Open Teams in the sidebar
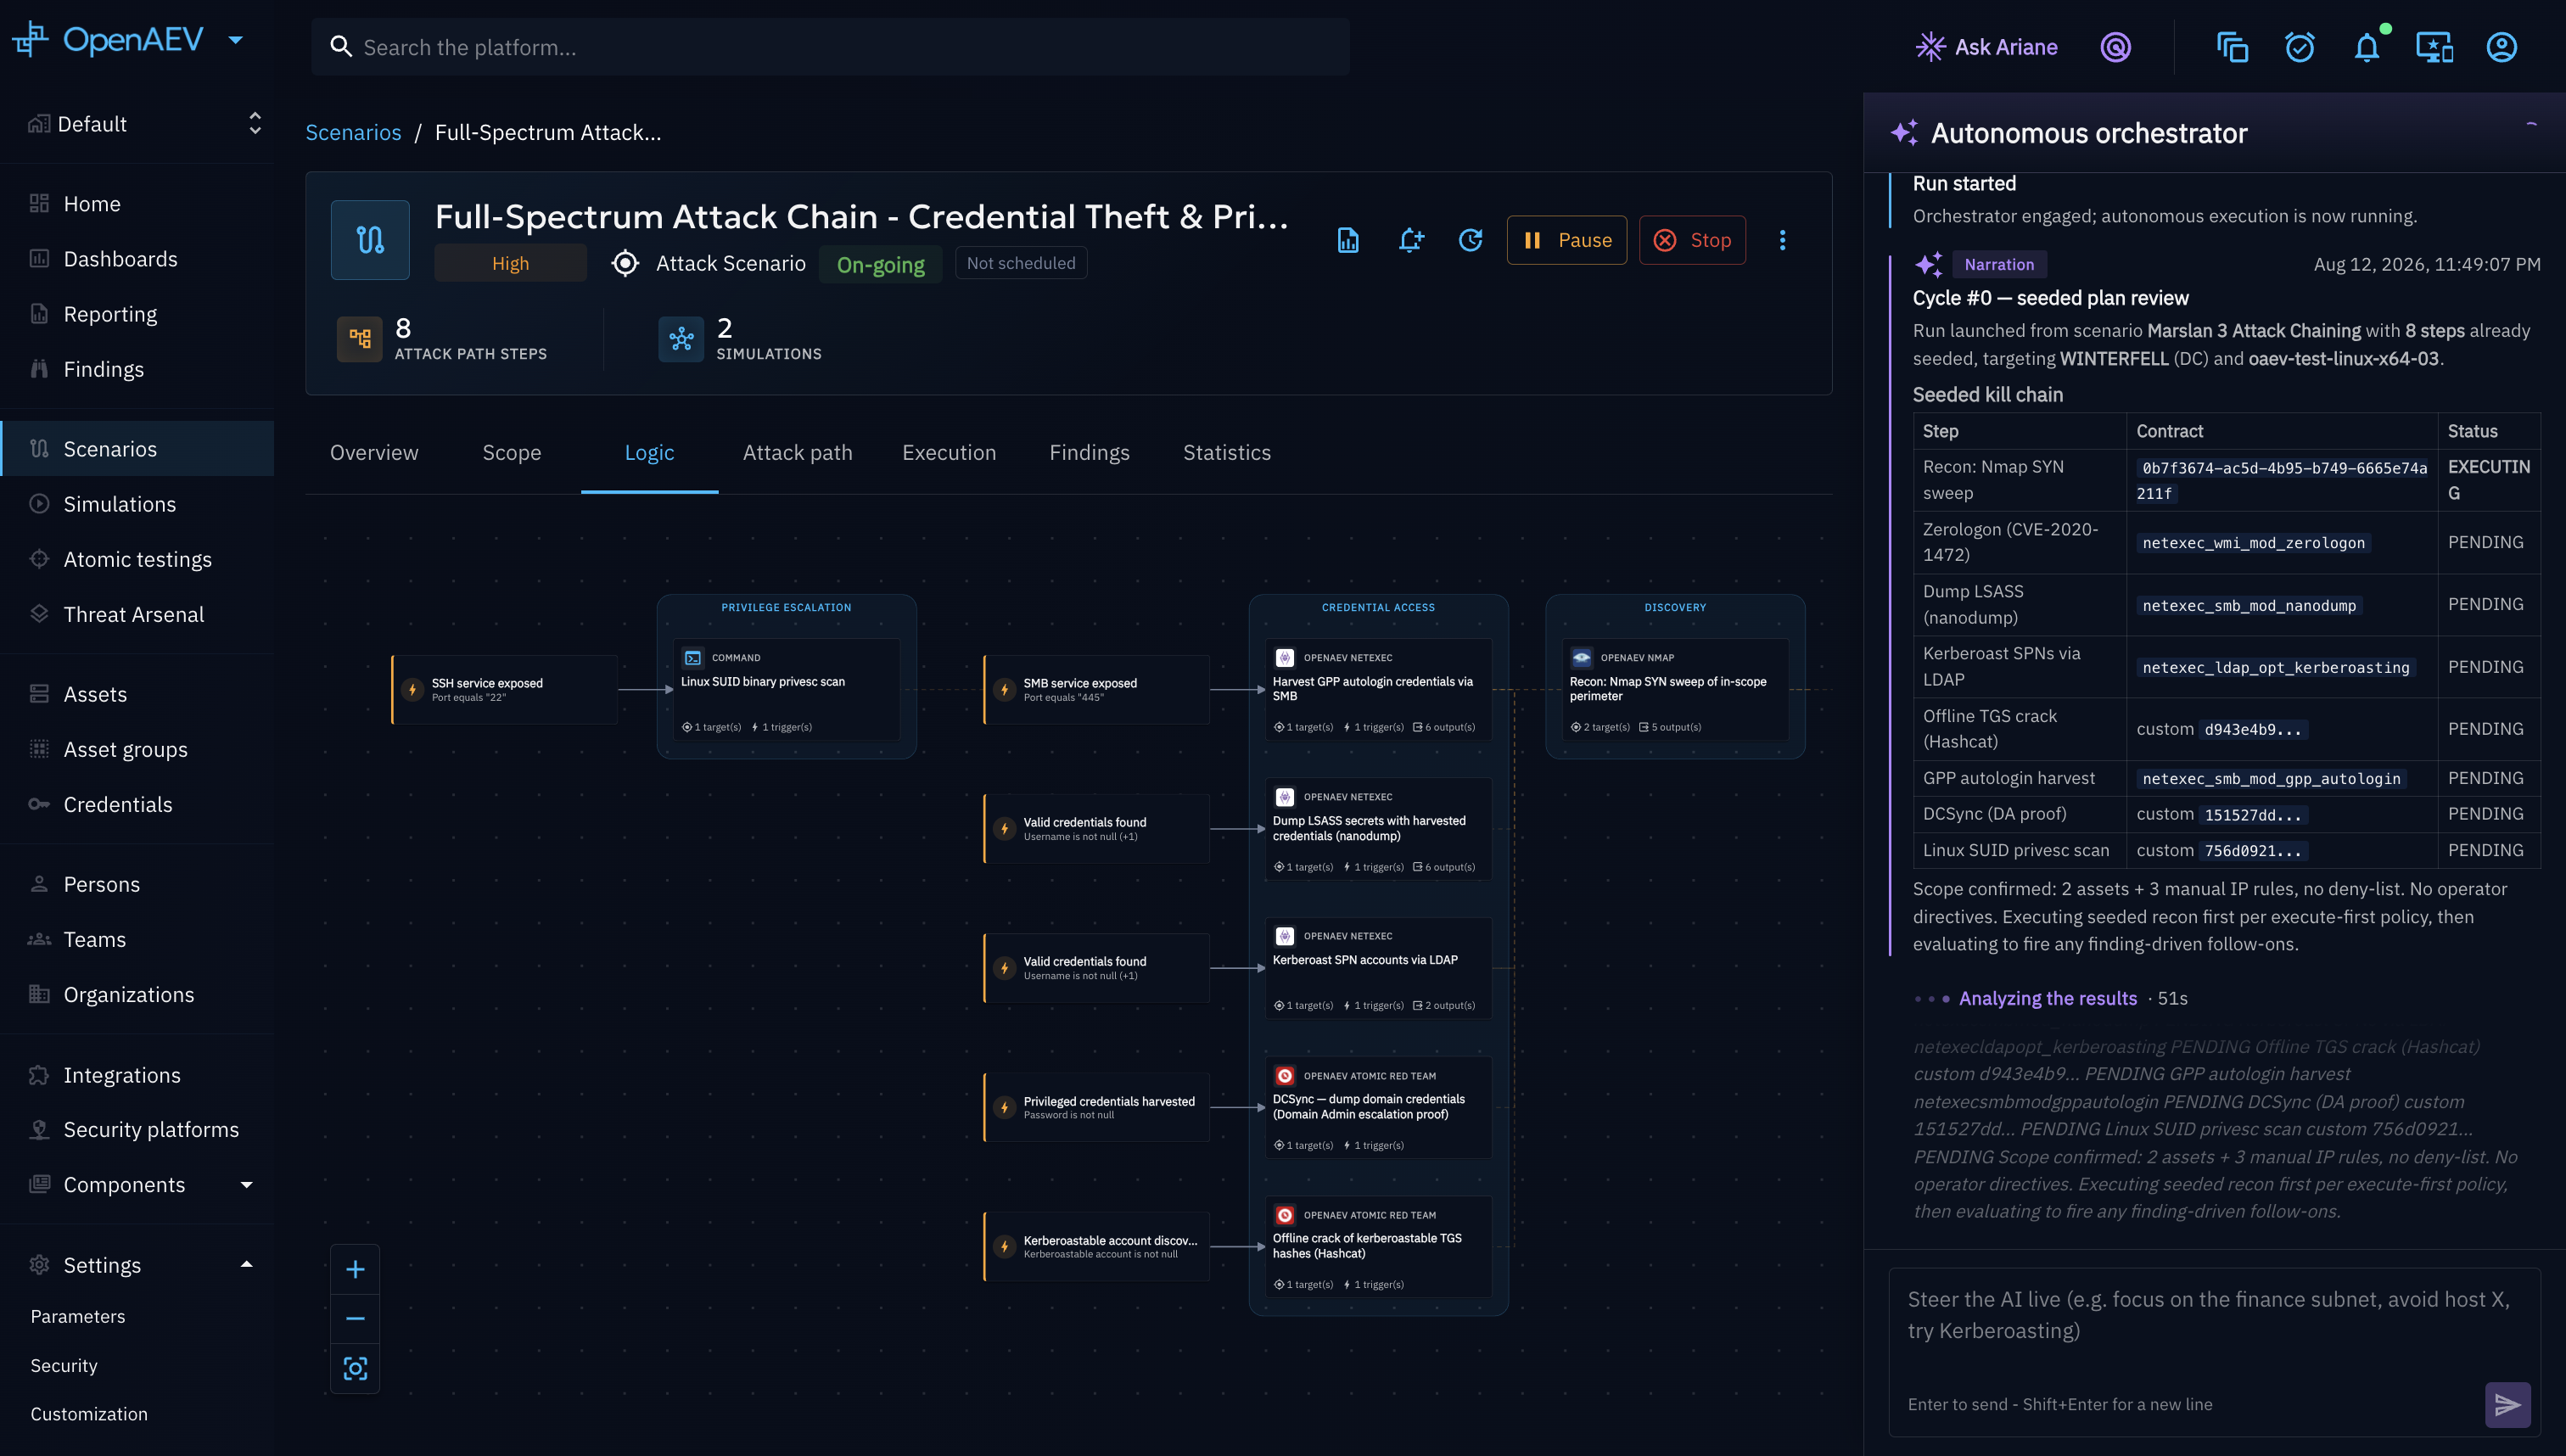Viewport: 2566px width, 1456px height. (137, 939)
